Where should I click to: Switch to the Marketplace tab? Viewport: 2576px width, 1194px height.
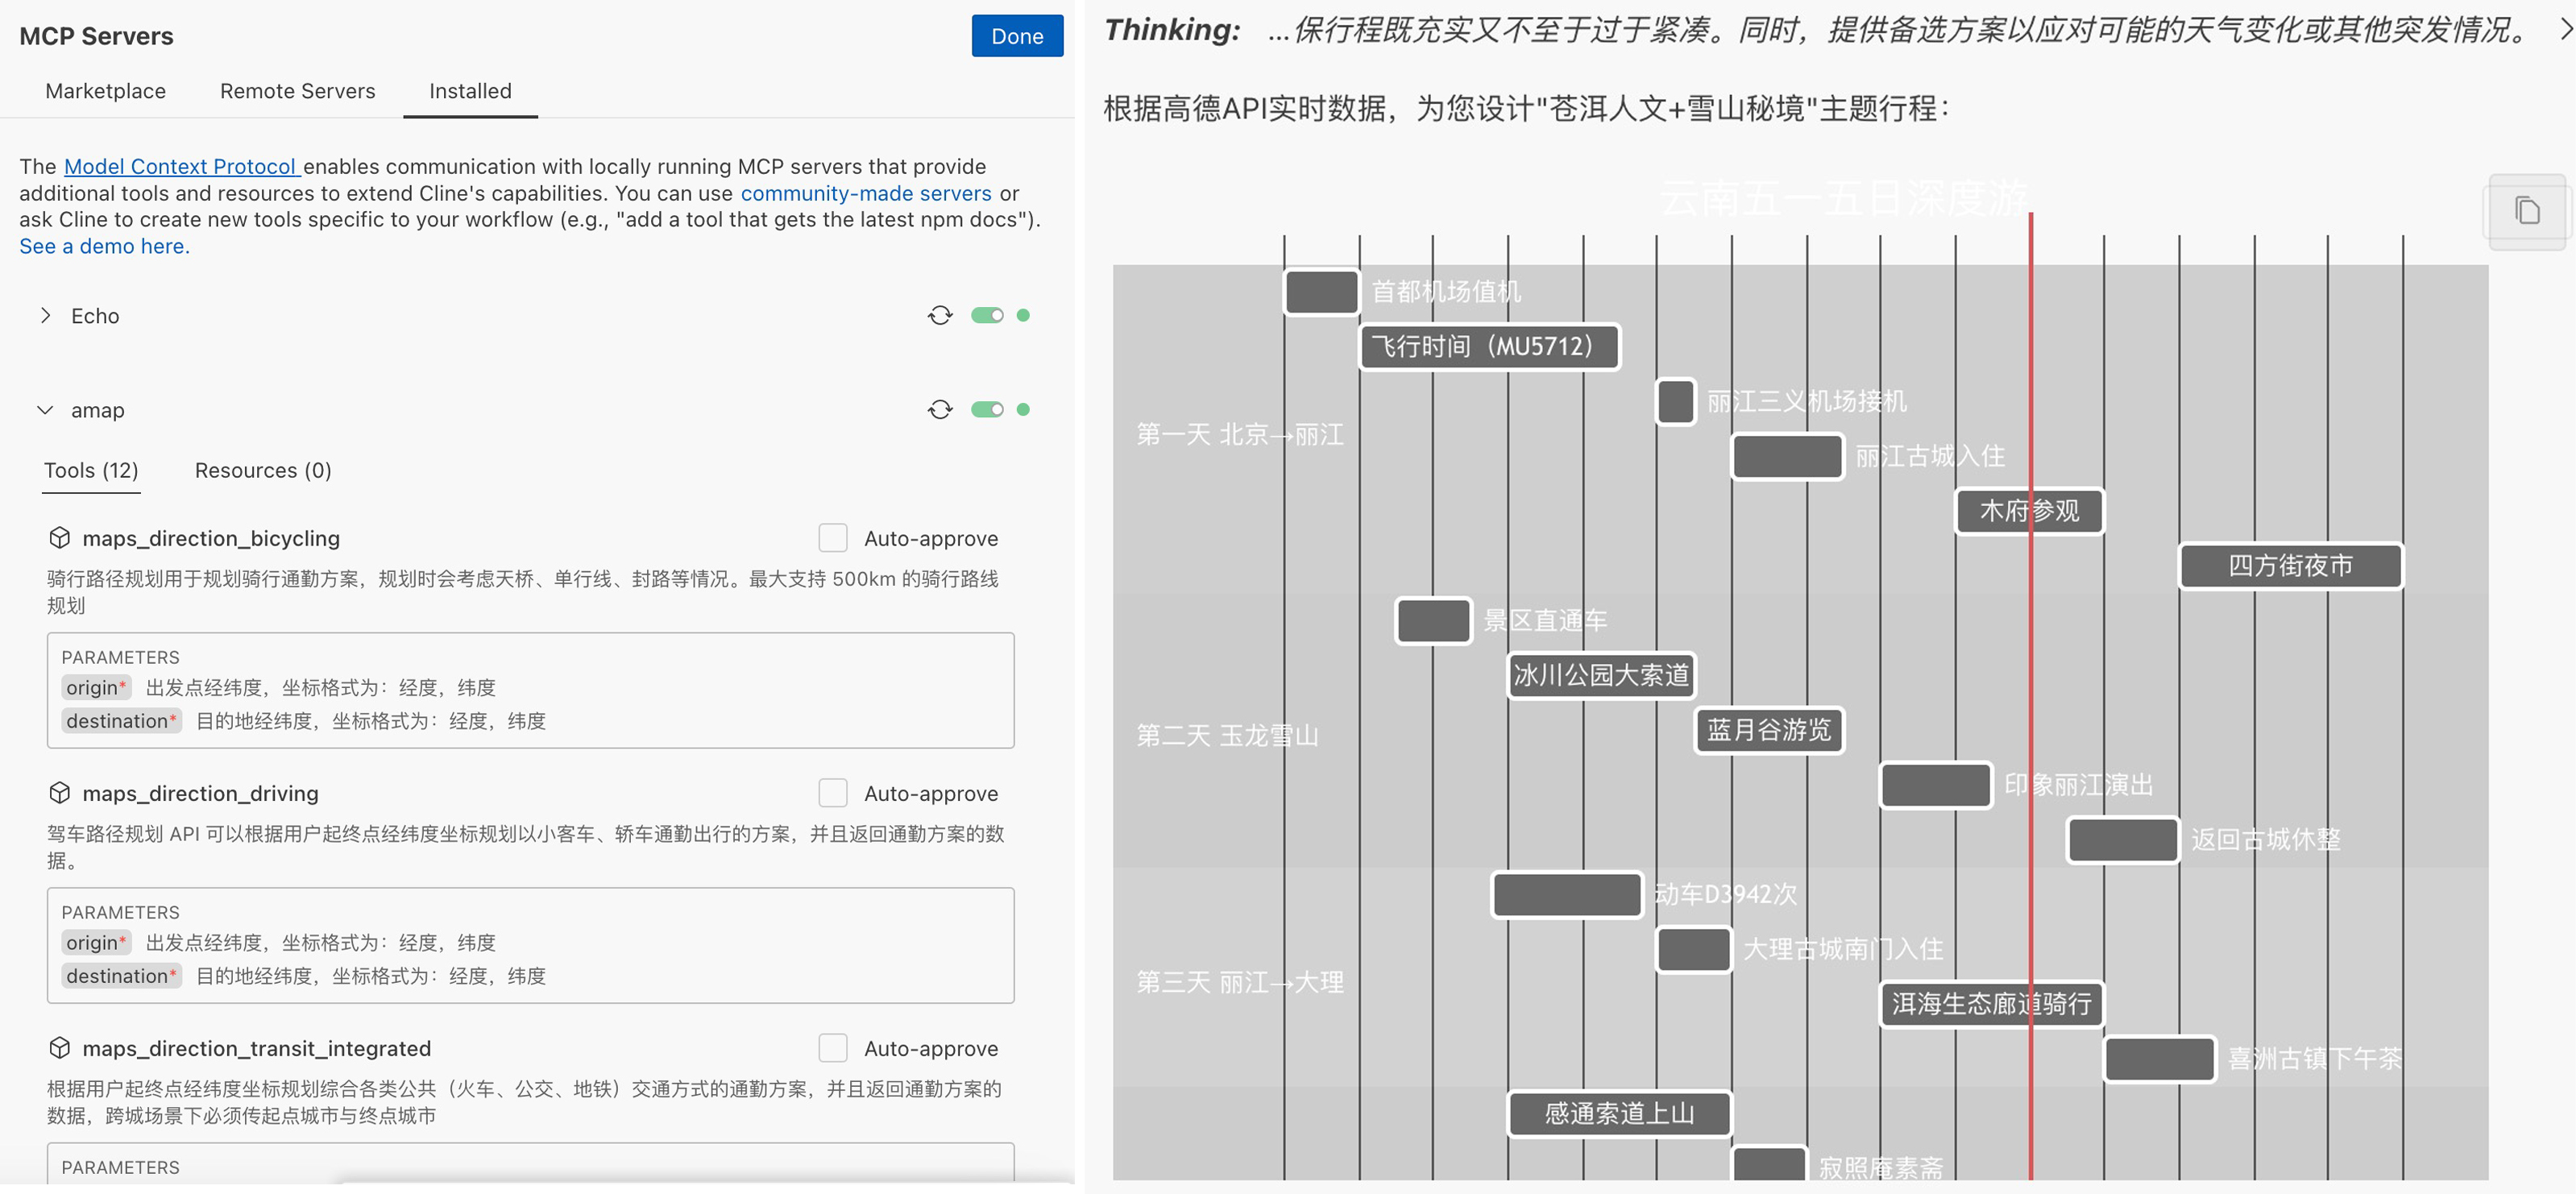coord(105,91)
